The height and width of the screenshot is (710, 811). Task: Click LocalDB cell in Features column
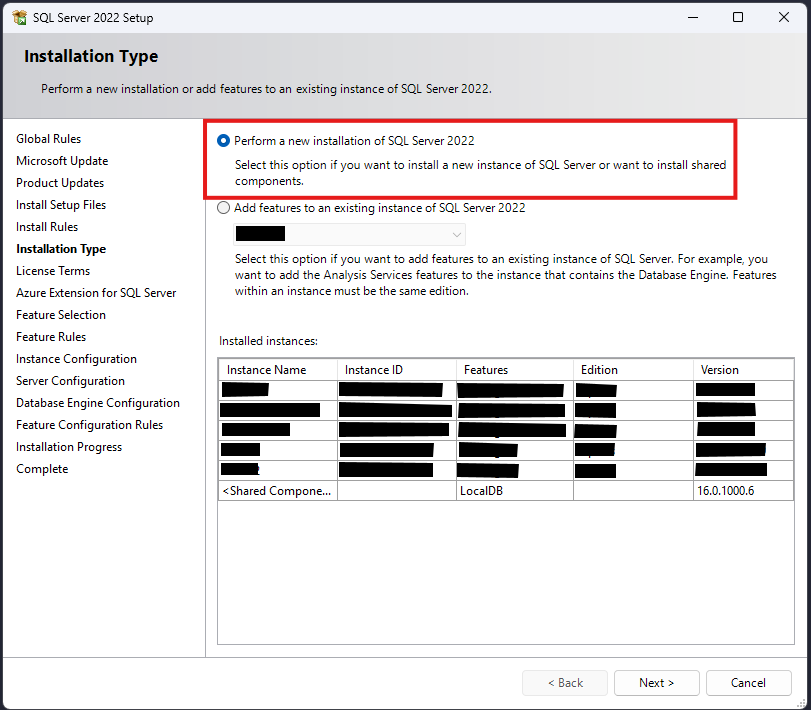point(480,491)
